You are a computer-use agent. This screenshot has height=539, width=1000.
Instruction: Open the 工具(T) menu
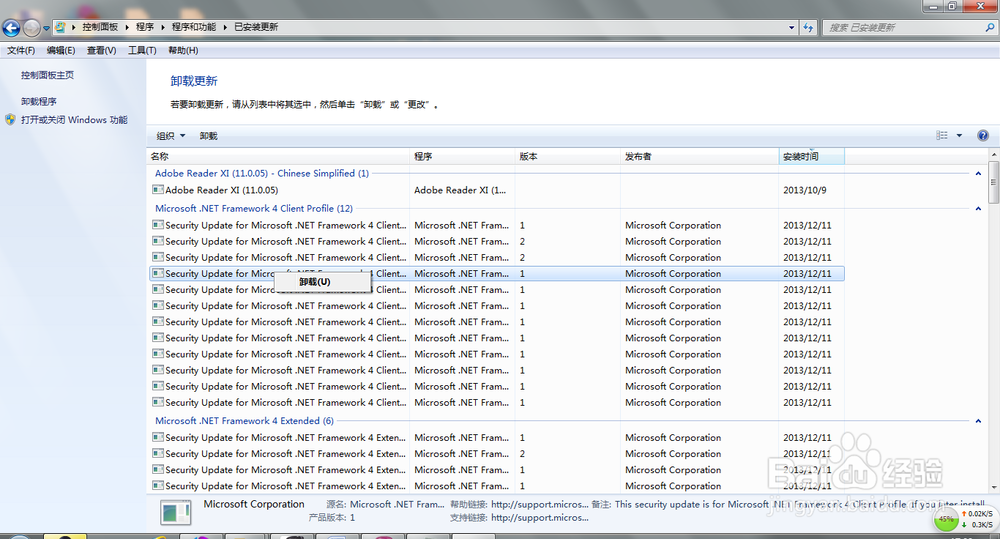pyautogui.click(x=142, y=50)
